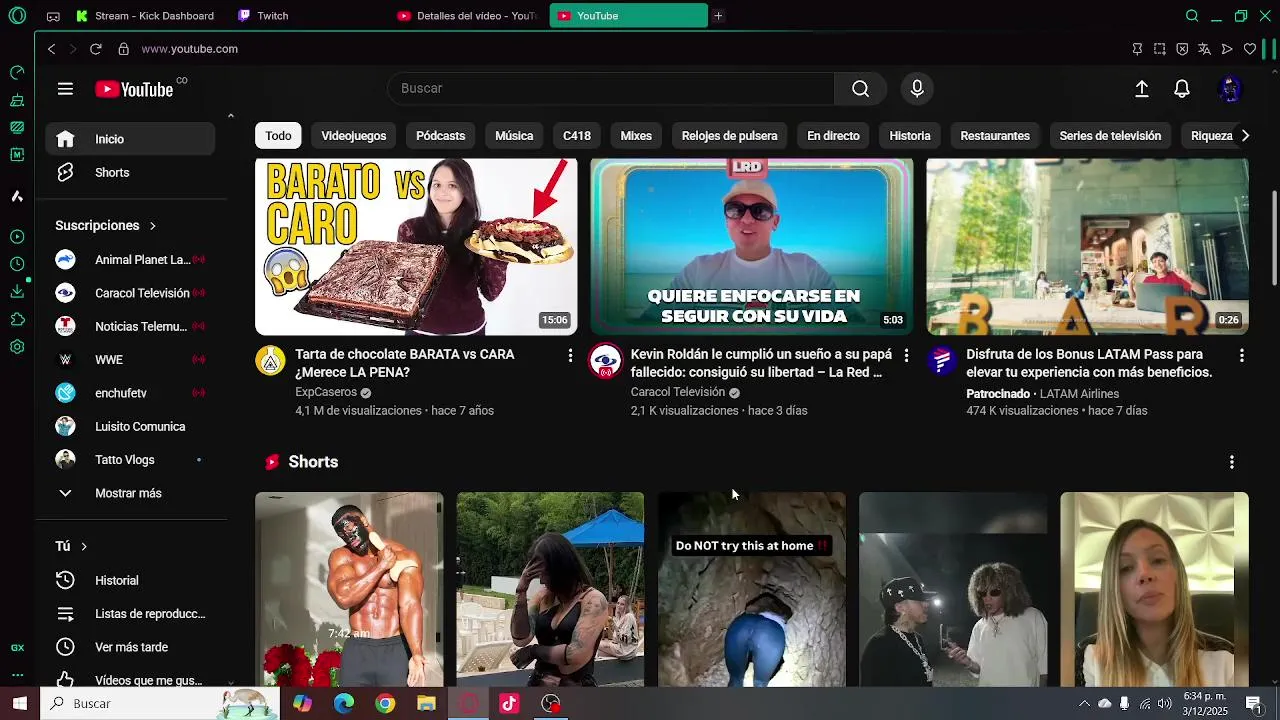Open browser tab search magnifier
The image size is (1280, 720).
[x=1192, y=16]
